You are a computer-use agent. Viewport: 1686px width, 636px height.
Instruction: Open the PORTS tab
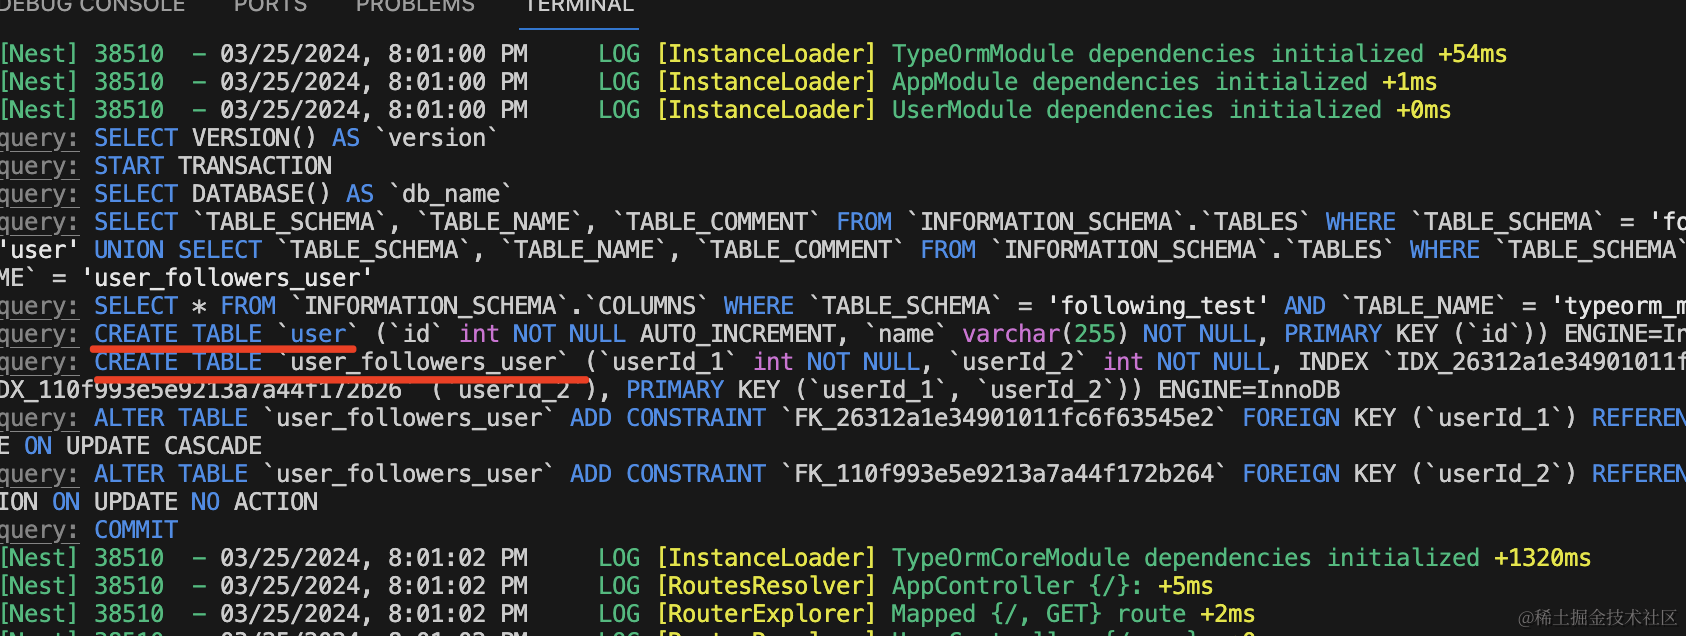(x=270, y=6)
